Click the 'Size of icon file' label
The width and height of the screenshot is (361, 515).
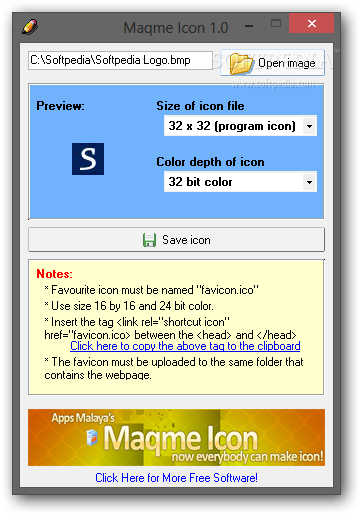click(x=200, y=106)
